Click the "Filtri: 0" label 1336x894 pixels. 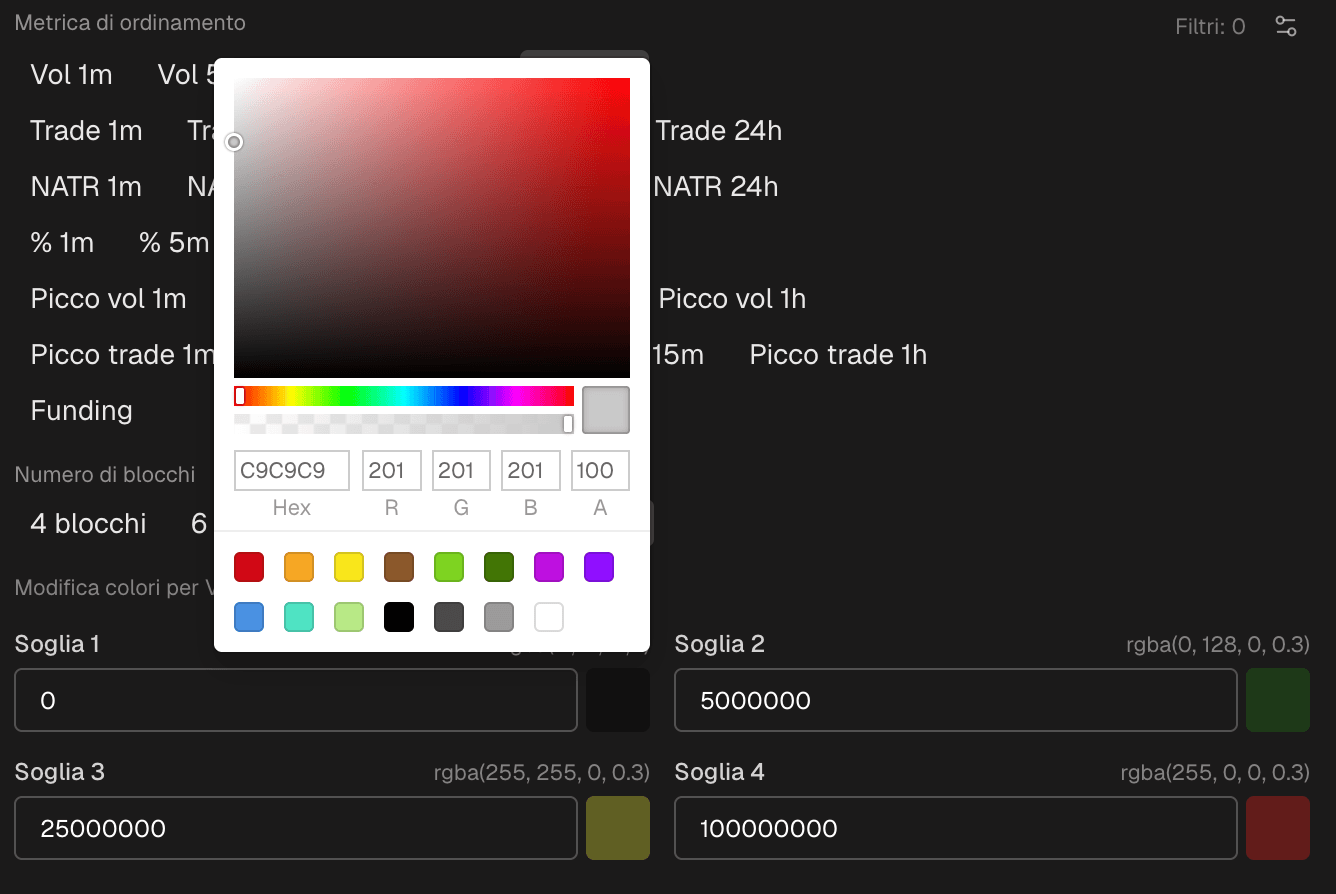[x=1210, y=27]
